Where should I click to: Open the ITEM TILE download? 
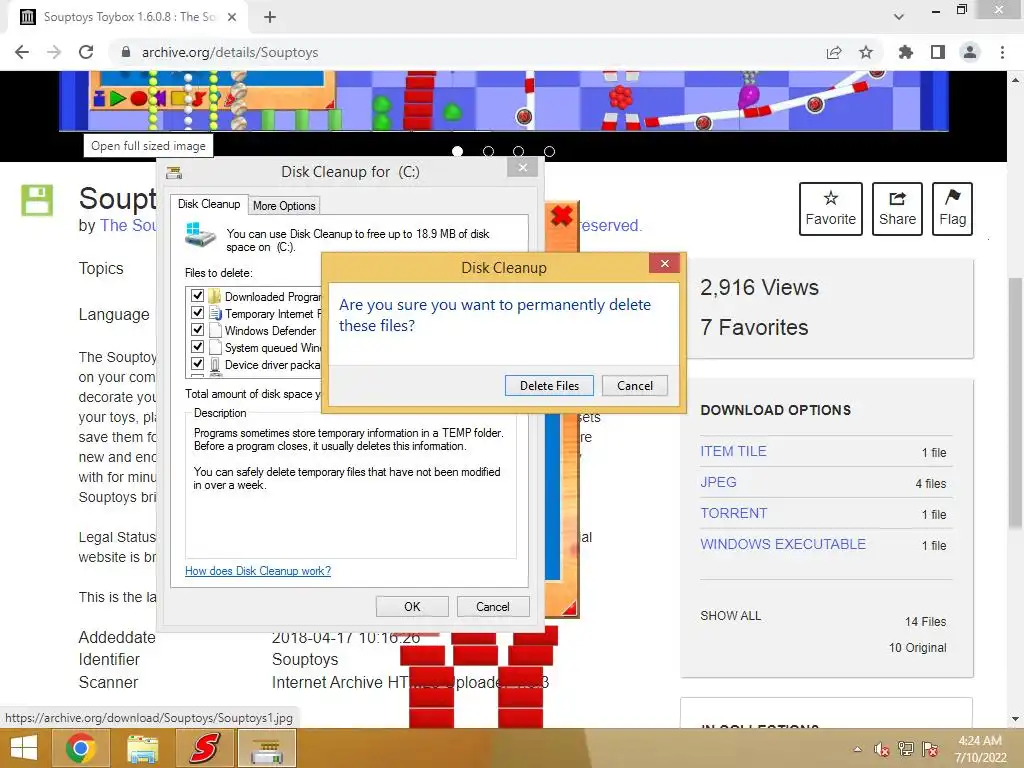[733, 451]
